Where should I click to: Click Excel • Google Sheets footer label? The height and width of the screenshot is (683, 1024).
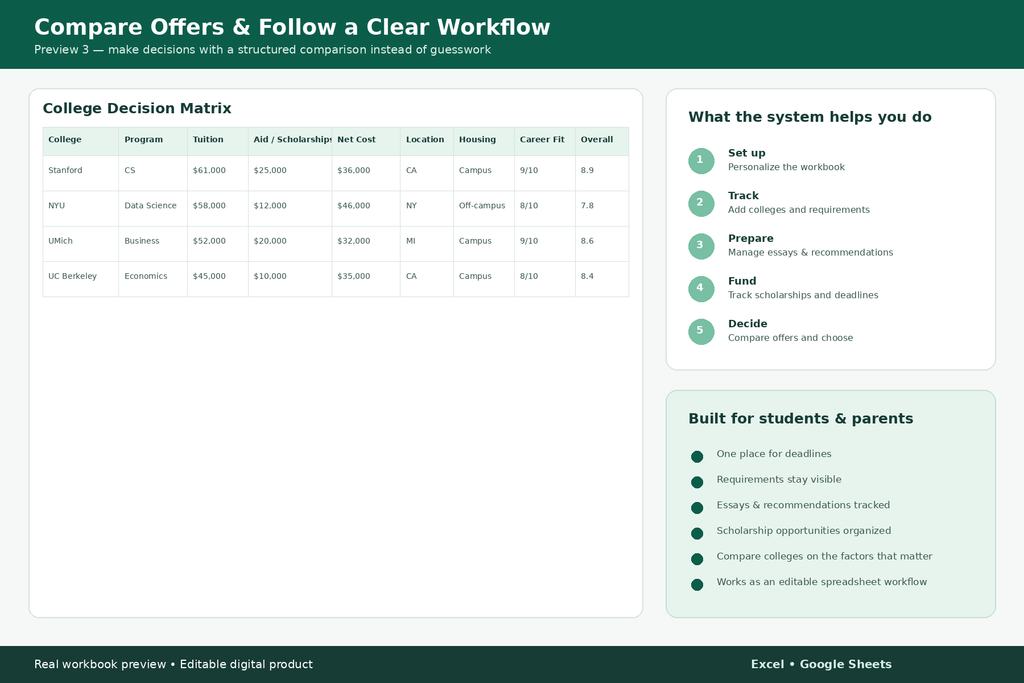[x=821, y=664]
